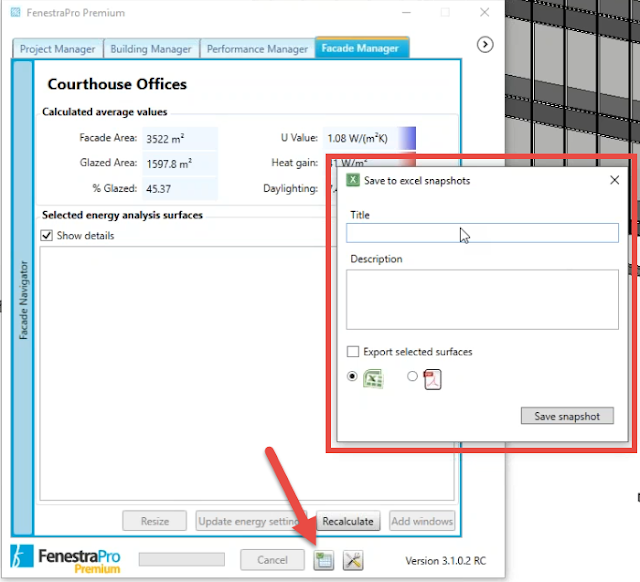The height and width of the screenshot is (582, 640).
Task: Open the Performance Manager tab
Action: coord(257,49)
